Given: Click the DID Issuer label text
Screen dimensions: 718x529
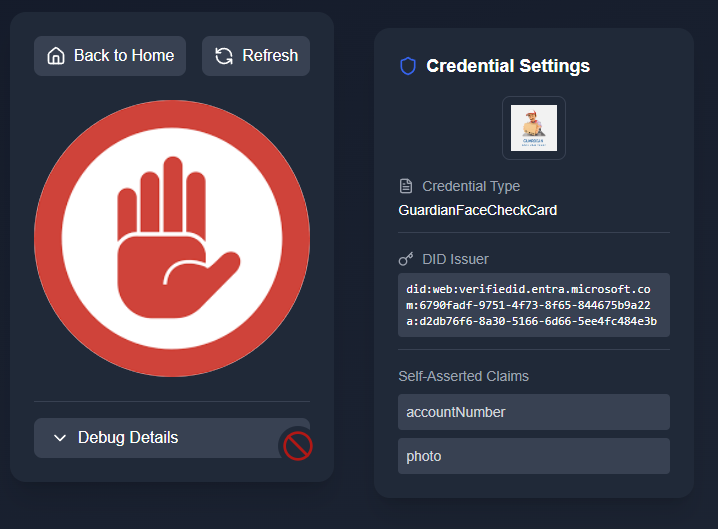Looking at the screenshot, I should click(455, 259).
